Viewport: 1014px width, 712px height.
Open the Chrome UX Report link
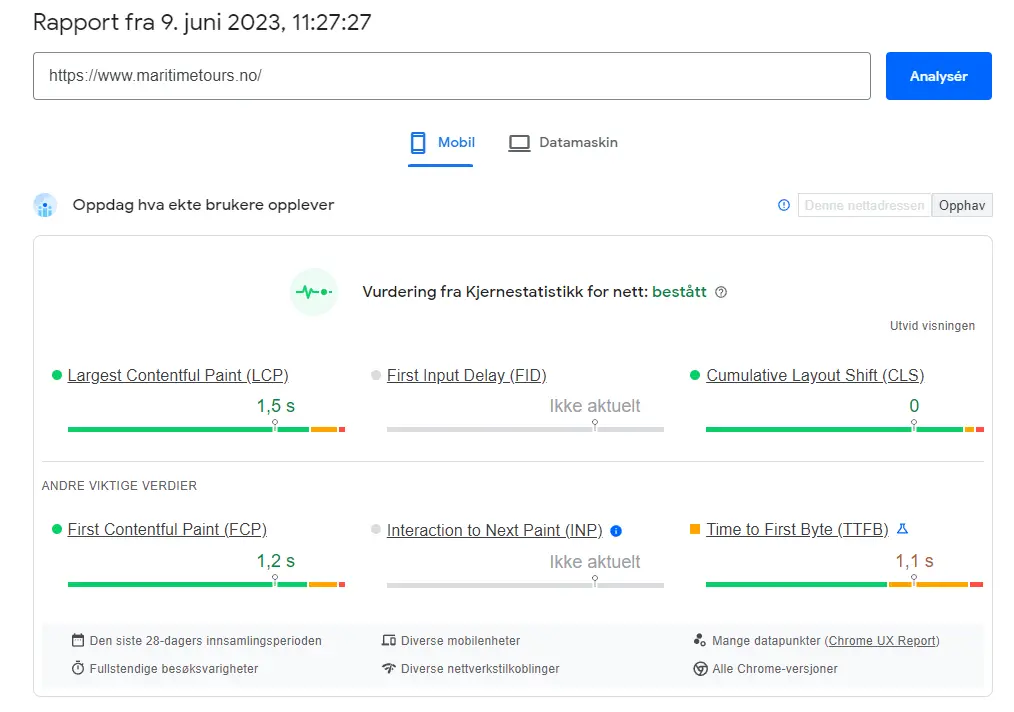click(x=883, y=641)
